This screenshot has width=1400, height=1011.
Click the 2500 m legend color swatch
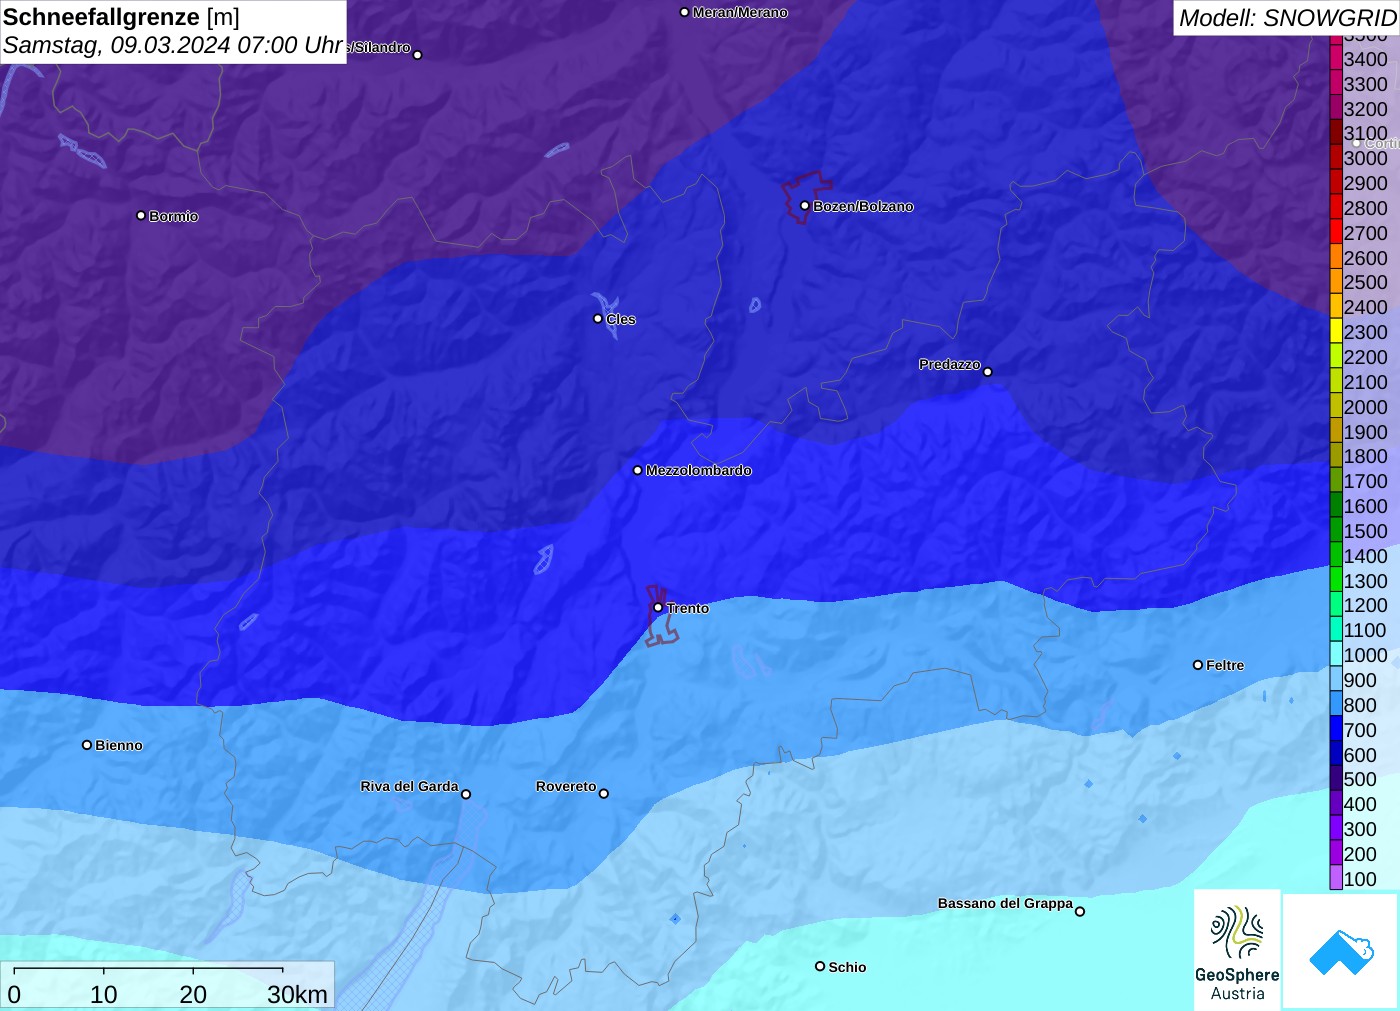(1336, 281)
